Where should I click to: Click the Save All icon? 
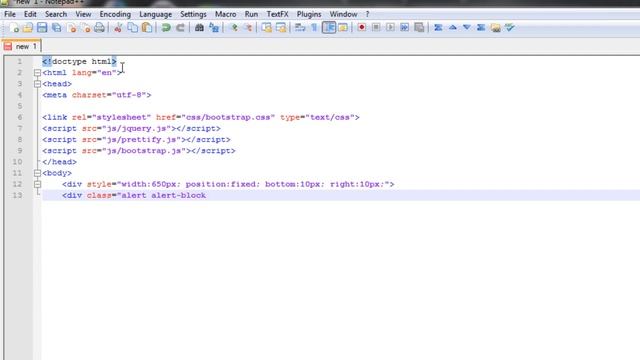[x=56, y=28]
